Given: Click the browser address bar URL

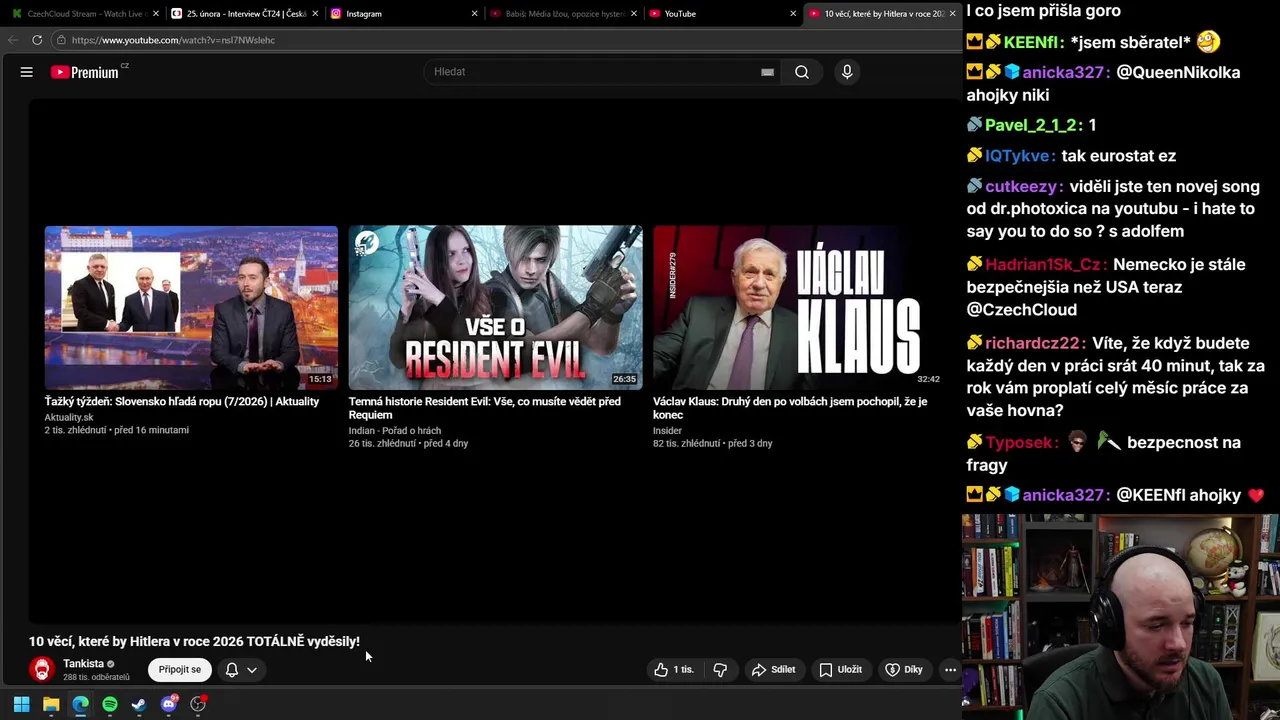Looking at the screenshot, I should 173,40.
